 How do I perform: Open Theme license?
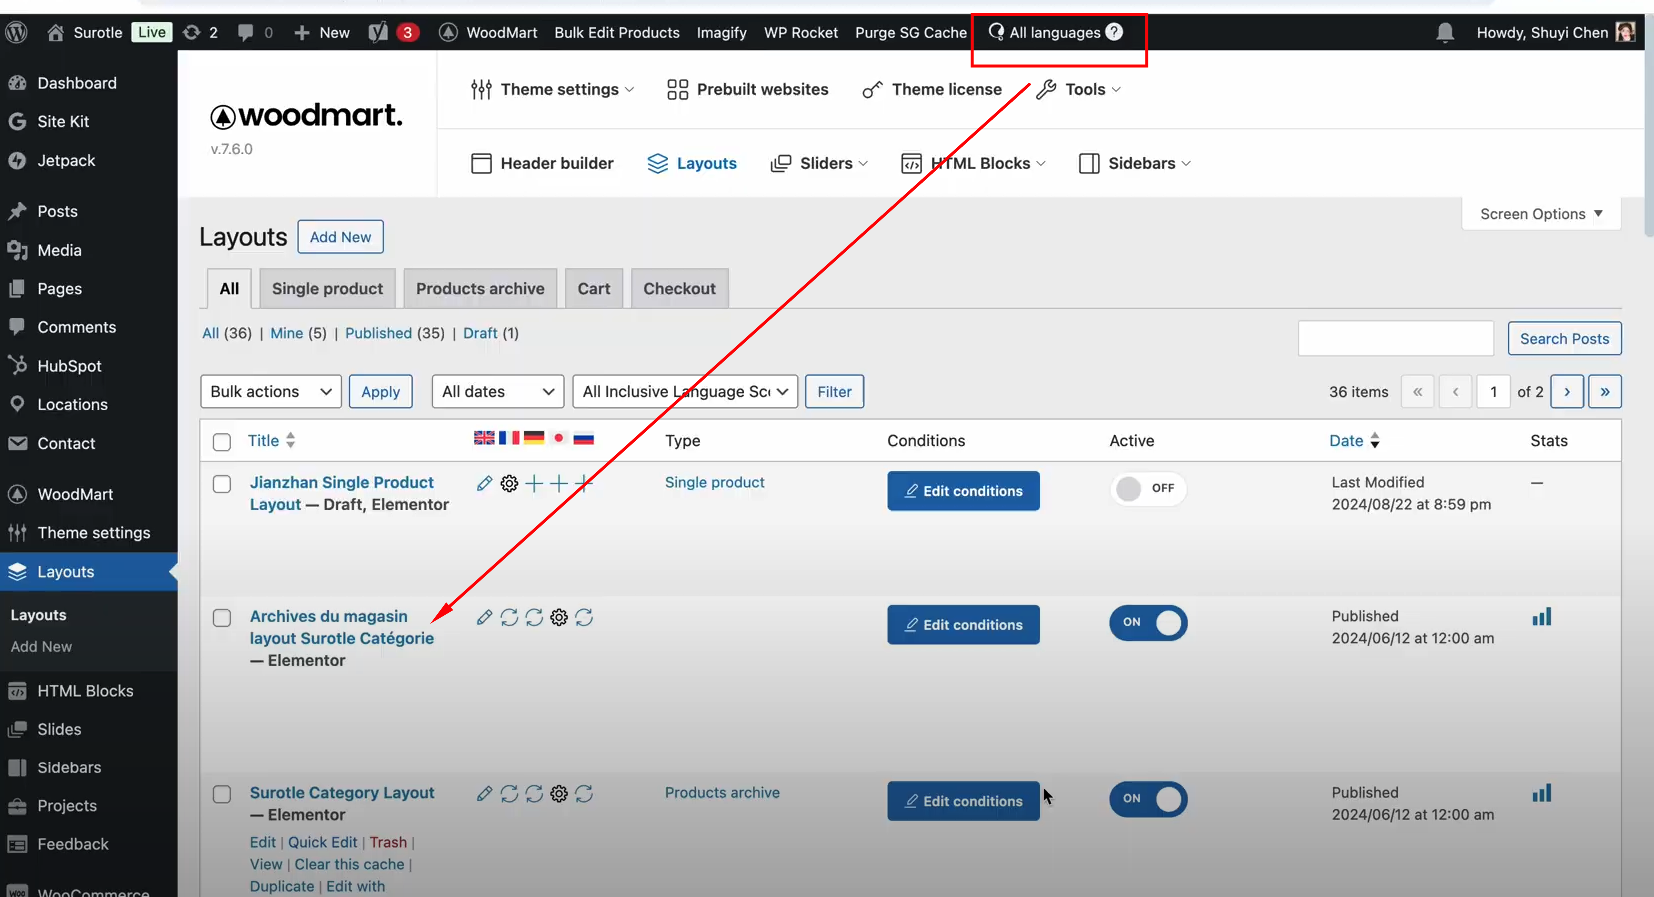point(932,89)
